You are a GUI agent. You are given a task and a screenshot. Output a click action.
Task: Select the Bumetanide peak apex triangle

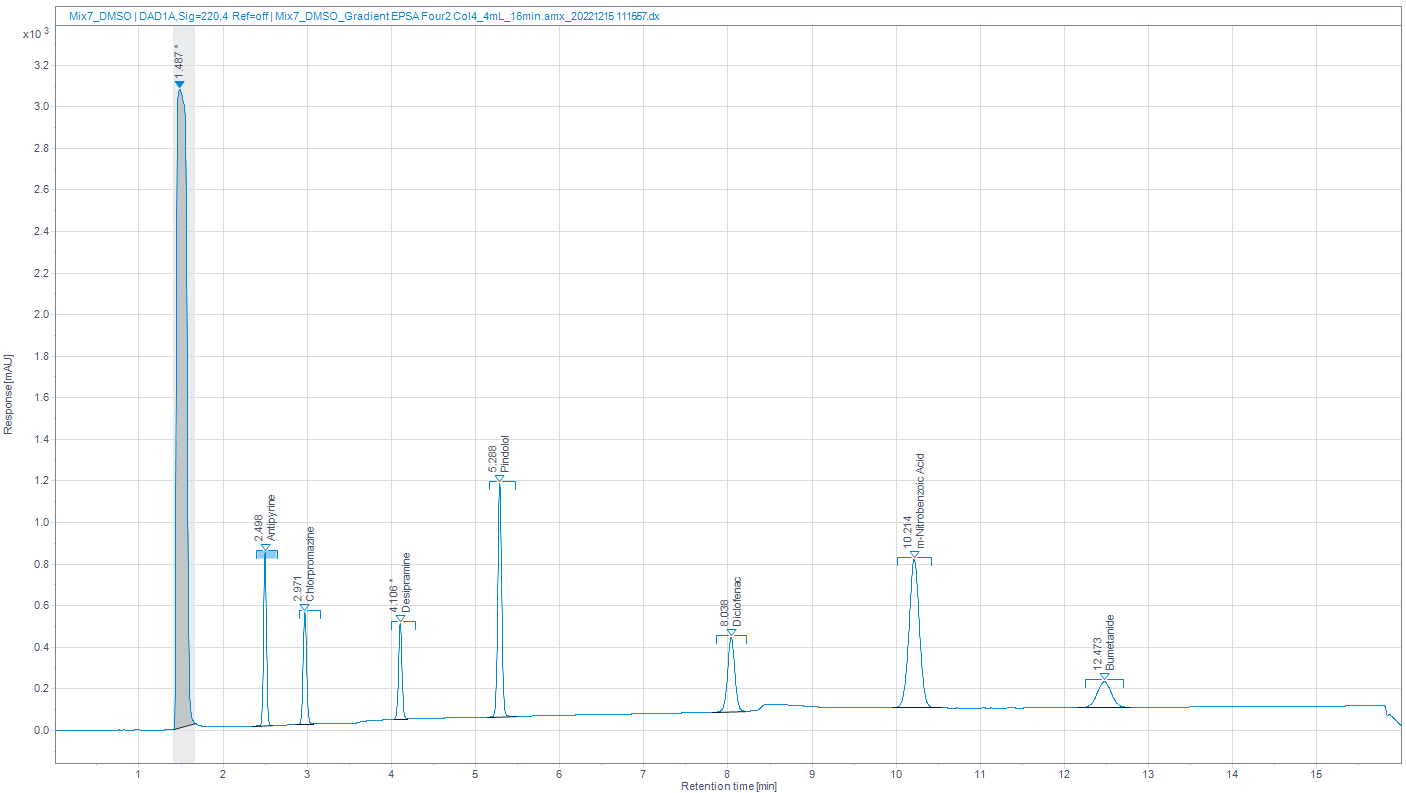coord(1104,676)
